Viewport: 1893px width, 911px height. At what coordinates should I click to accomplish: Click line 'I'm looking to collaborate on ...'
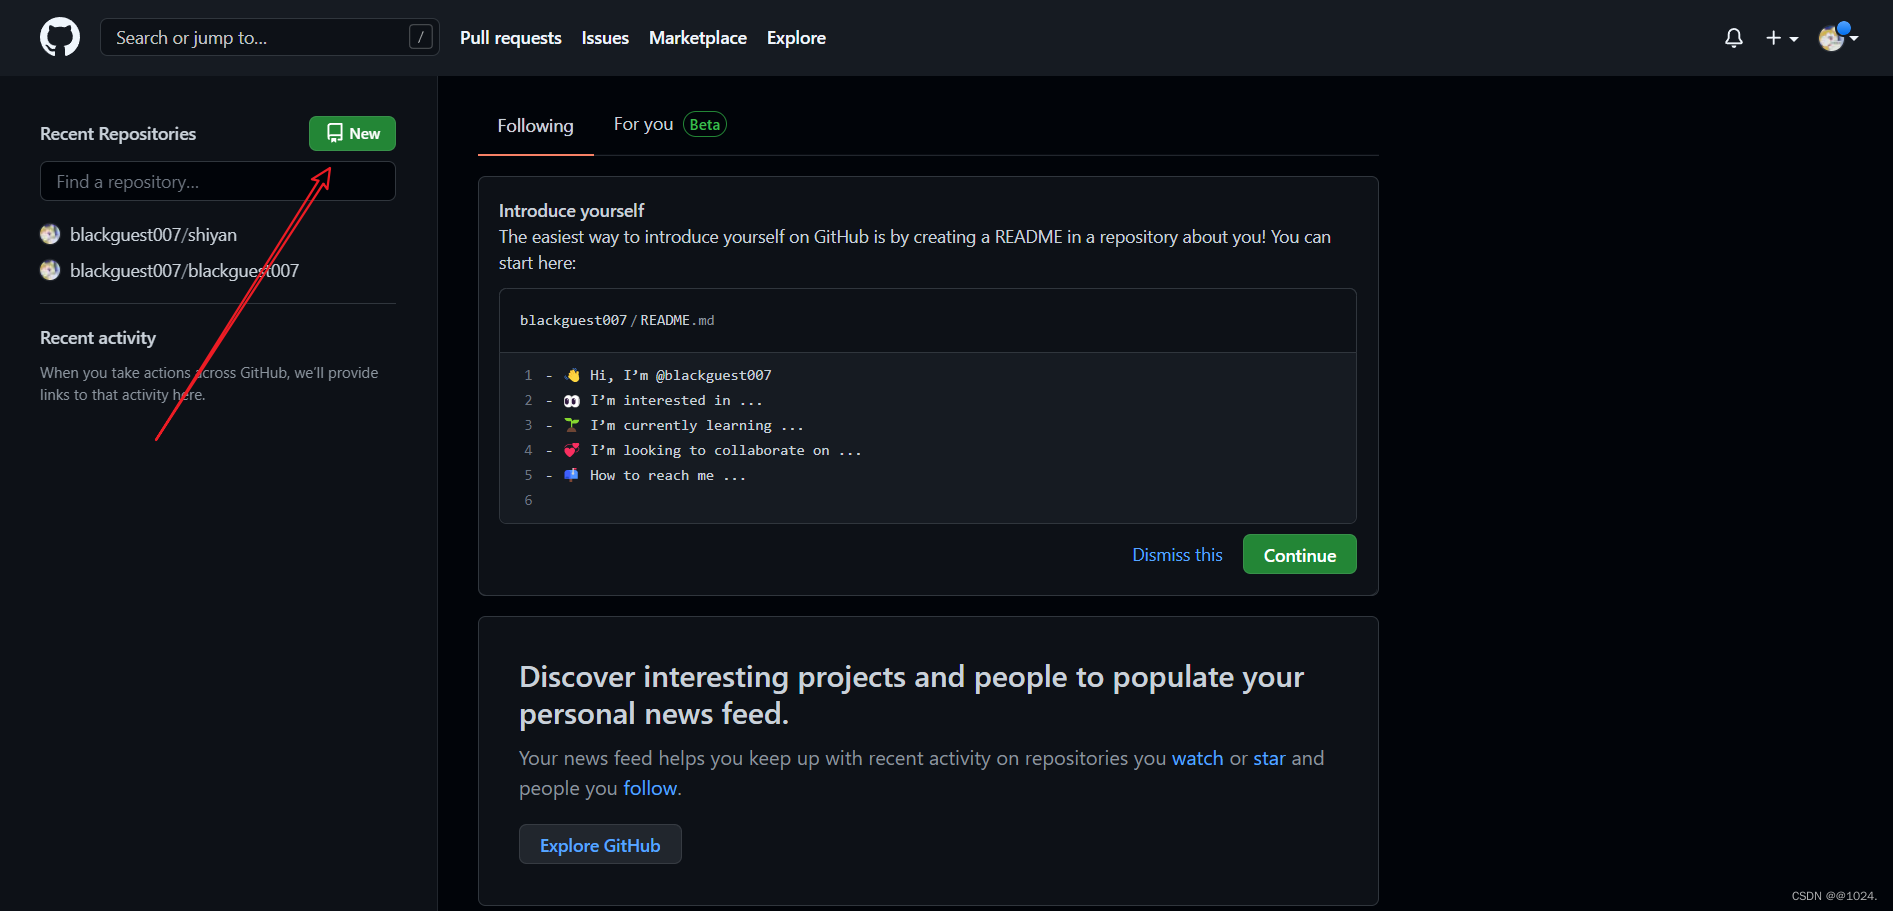click(725, 450)
